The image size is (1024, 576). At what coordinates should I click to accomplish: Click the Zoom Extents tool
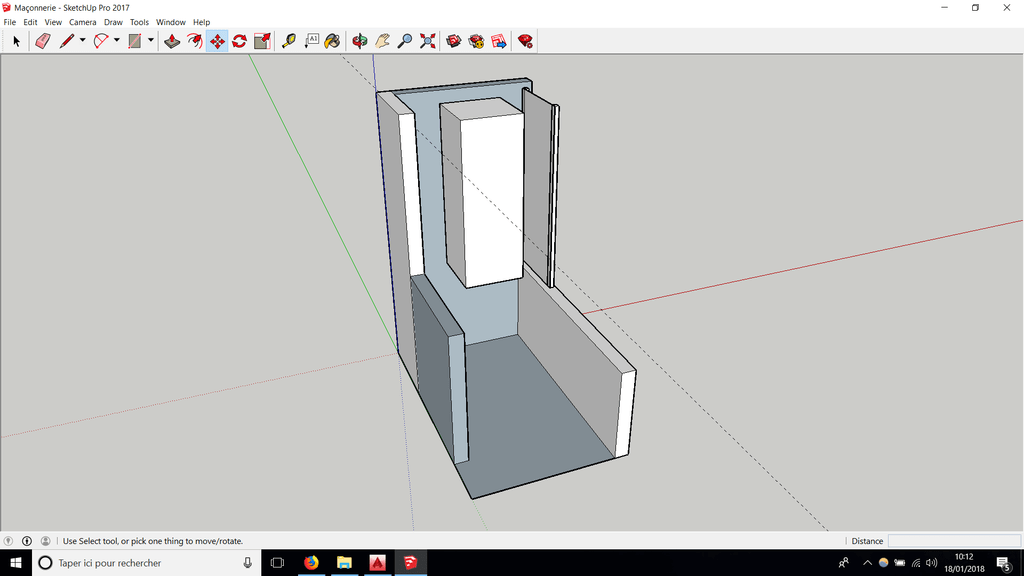click(x=428, y=41)
